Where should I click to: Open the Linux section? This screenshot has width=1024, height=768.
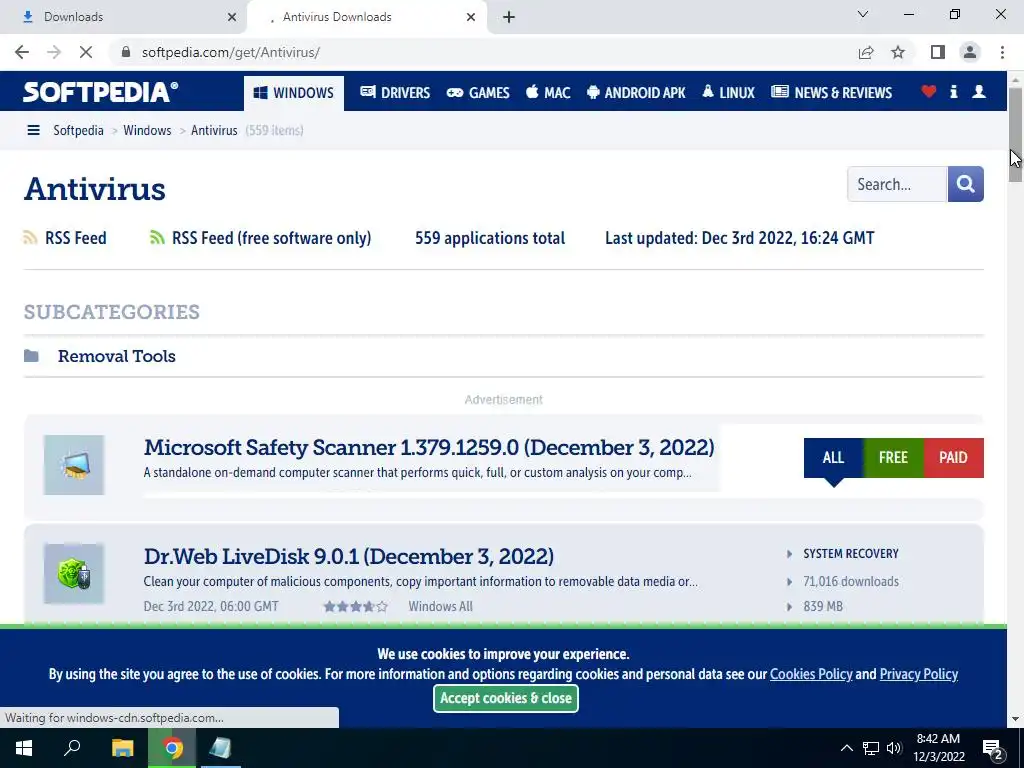click(728, 93)
